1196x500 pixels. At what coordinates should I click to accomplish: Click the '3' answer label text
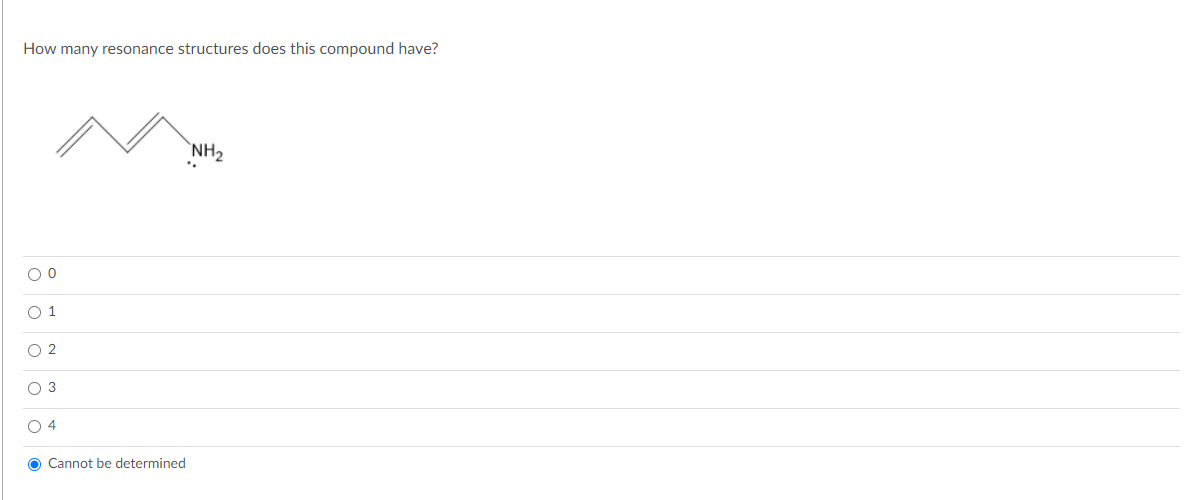[52, 388]
